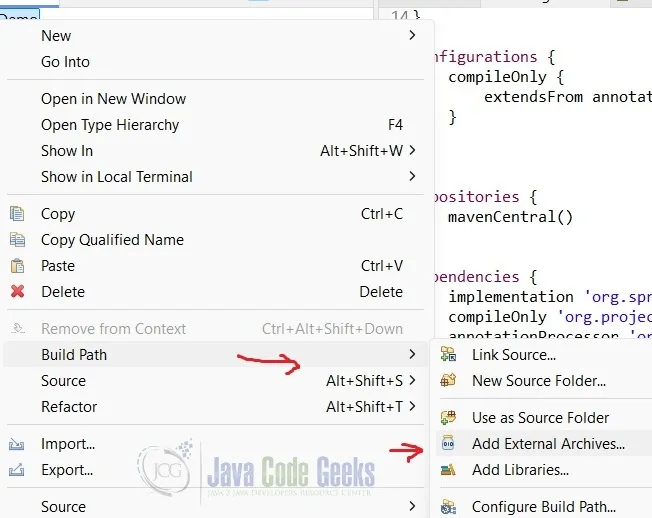The image size is (652, 518).
Task: Expand the New submenu arrow
Action: click(x=412, y=35)
